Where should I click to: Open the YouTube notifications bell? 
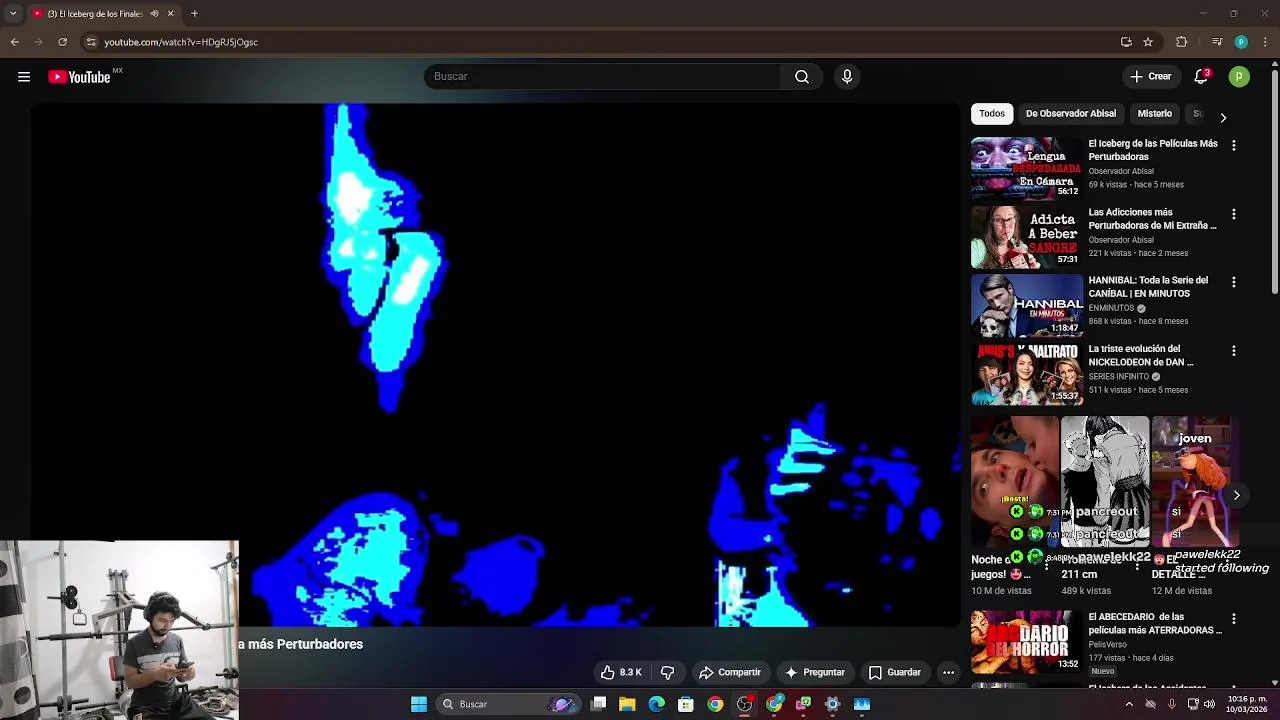pos(1201,77)
